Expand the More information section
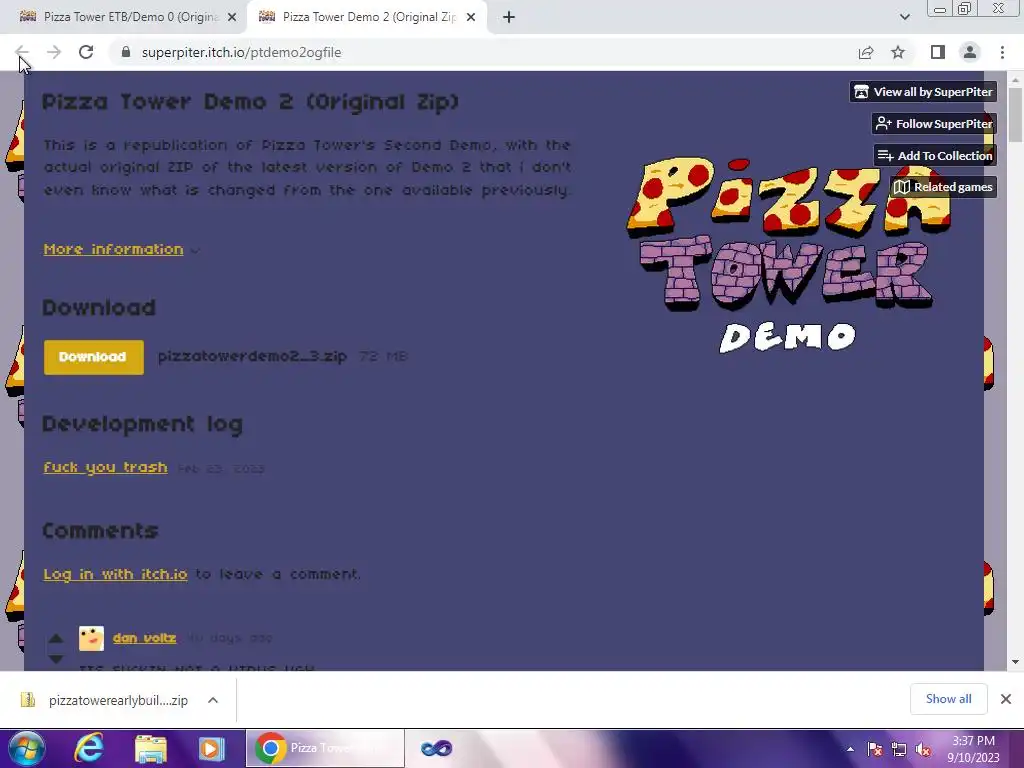The image size is (1024, 768). (114, 249)
